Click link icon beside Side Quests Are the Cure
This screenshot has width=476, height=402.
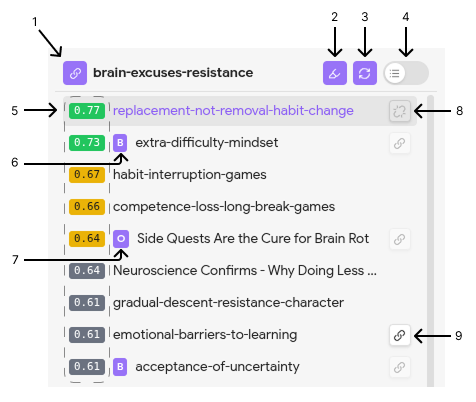(x=399, y=239)
